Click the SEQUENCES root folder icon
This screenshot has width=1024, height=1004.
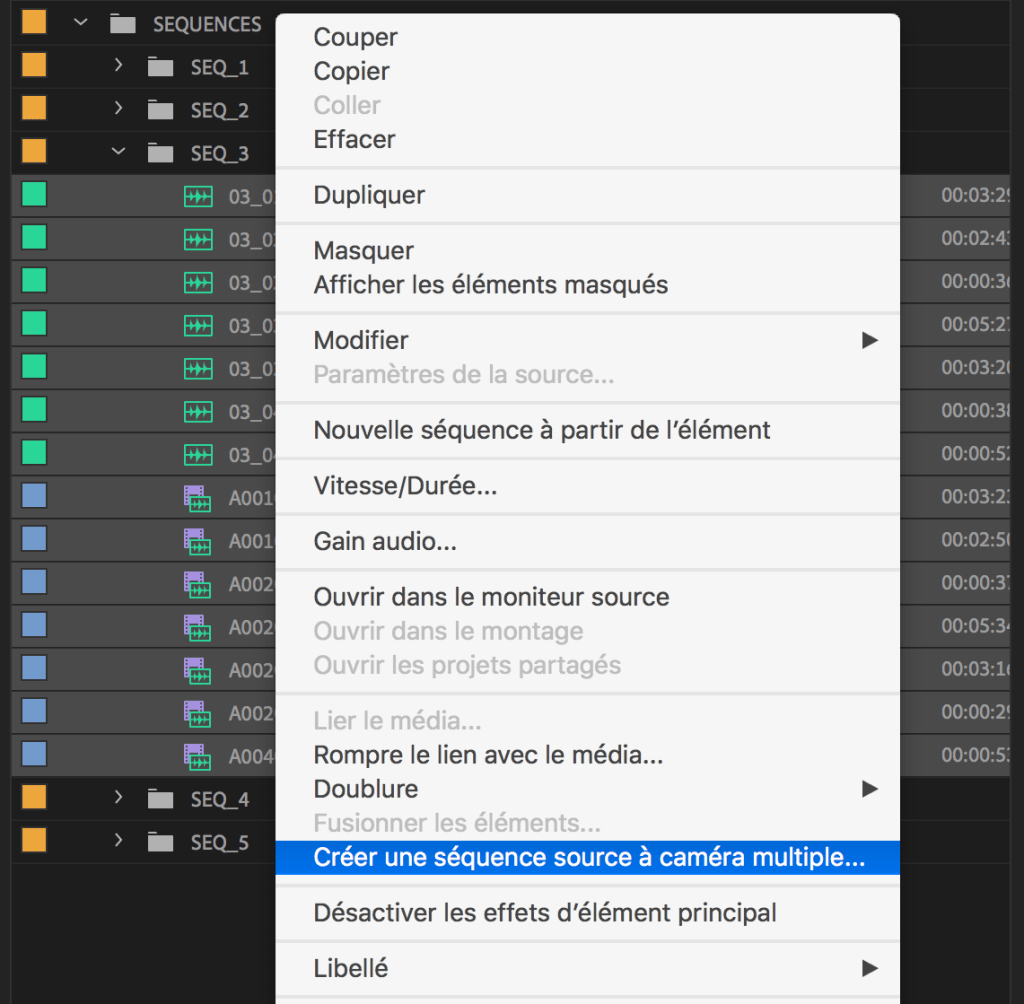122,23
